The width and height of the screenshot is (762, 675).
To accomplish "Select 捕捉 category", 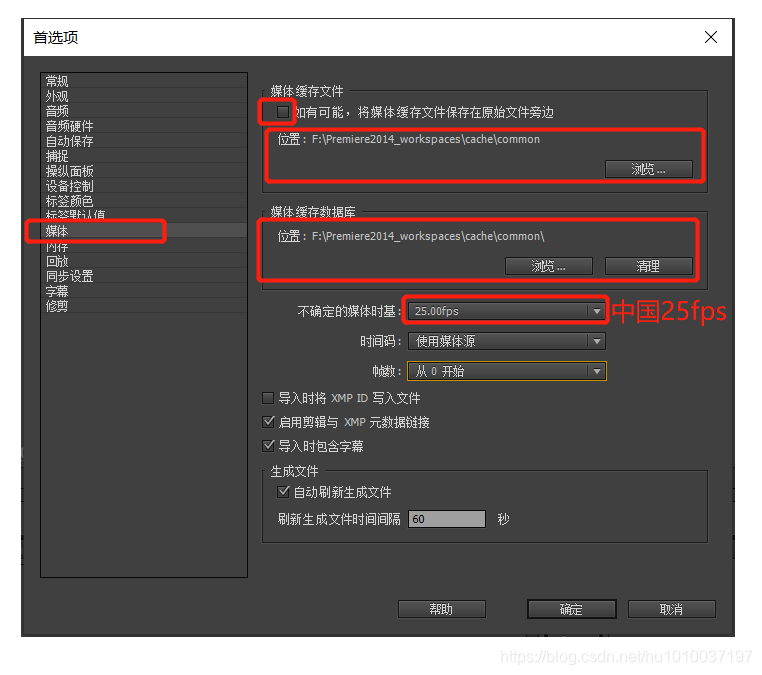I will (x=144, y=156).
